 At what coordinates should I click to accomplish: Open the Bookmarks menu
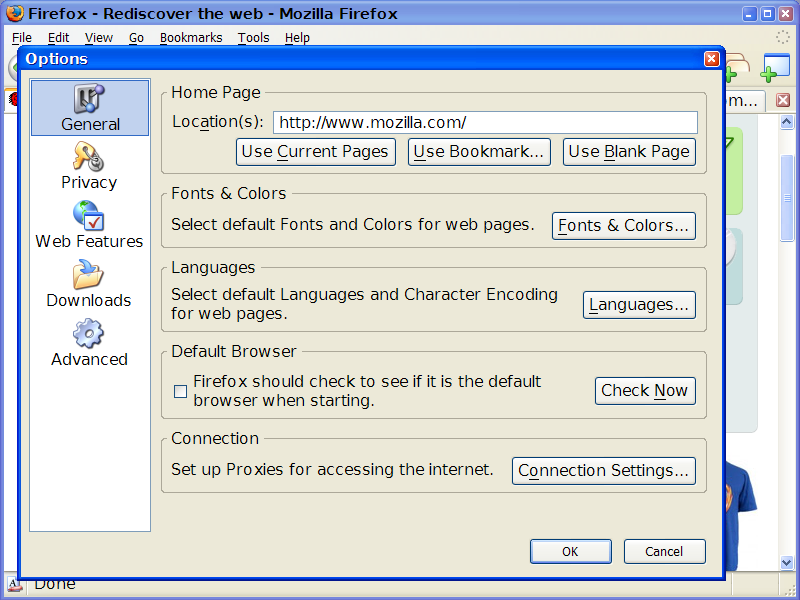190,37
